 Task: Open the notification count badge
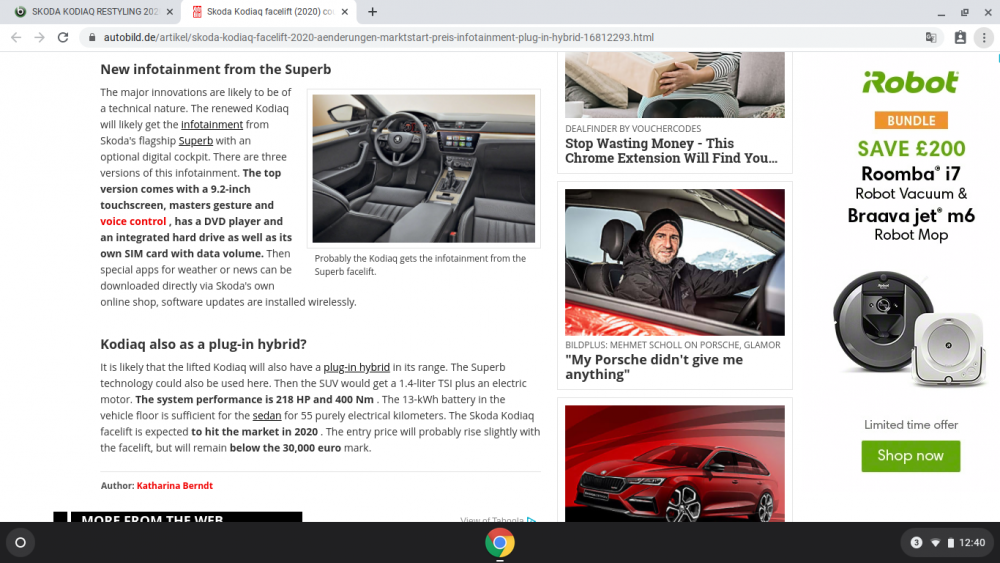[916, 543]
